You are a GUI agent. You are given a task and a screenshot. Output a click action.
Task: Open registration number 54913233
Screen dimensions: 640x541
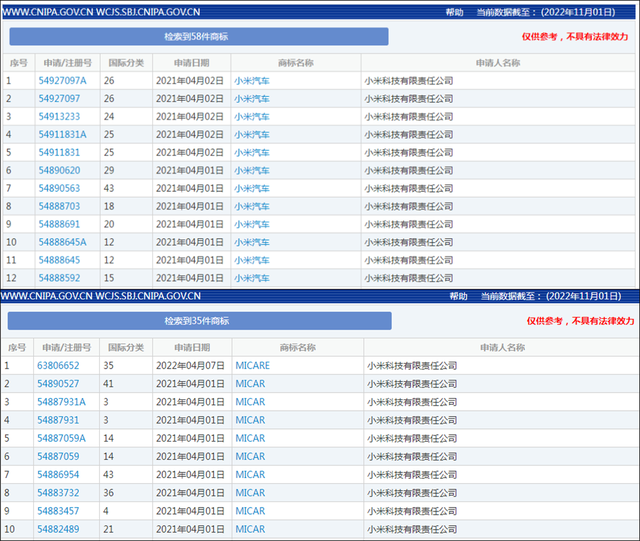pyautogui.click(x=59, y=117)
